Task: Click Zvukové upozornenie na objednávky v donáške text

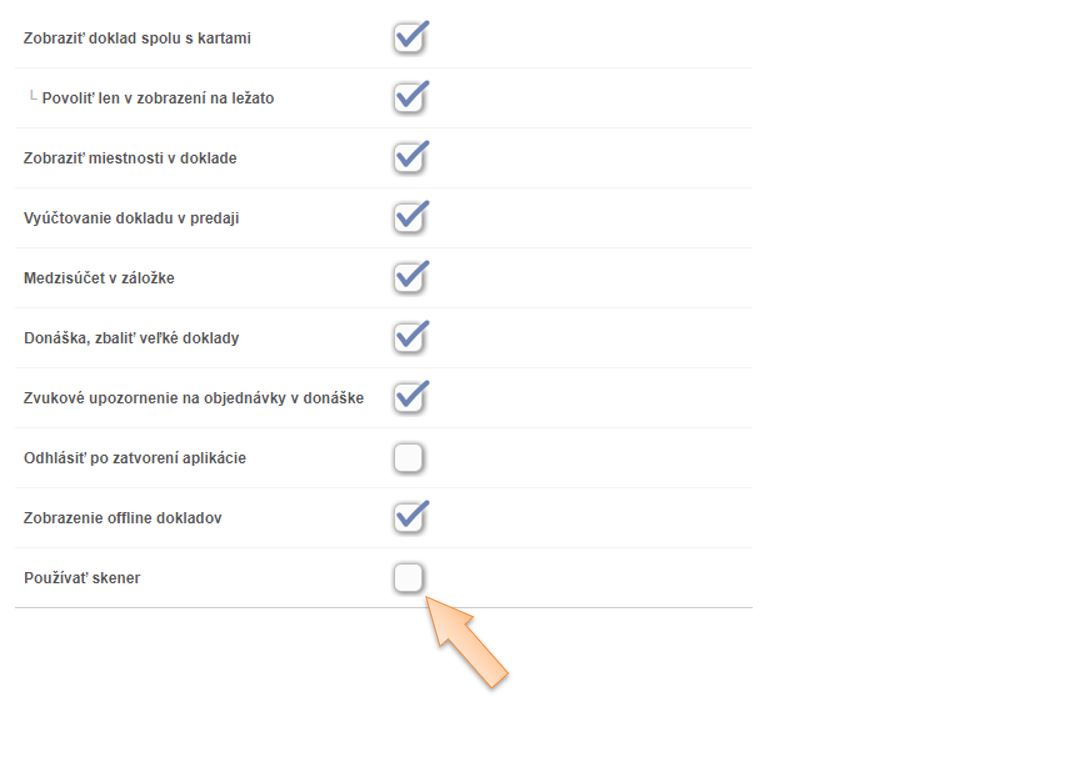Action: (193, 398)
